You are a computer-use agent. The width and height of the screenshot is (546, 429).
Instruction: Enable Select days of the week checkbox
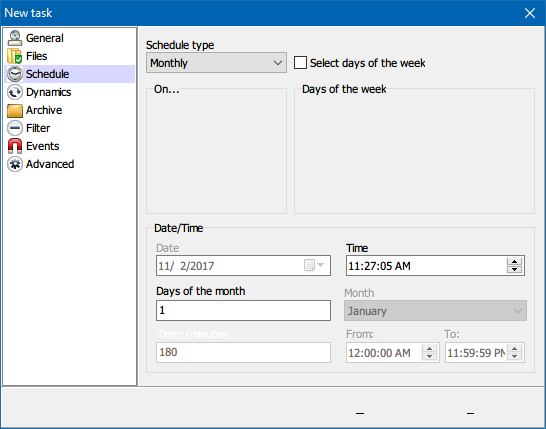pyautogui.click(x=300, y=63)
